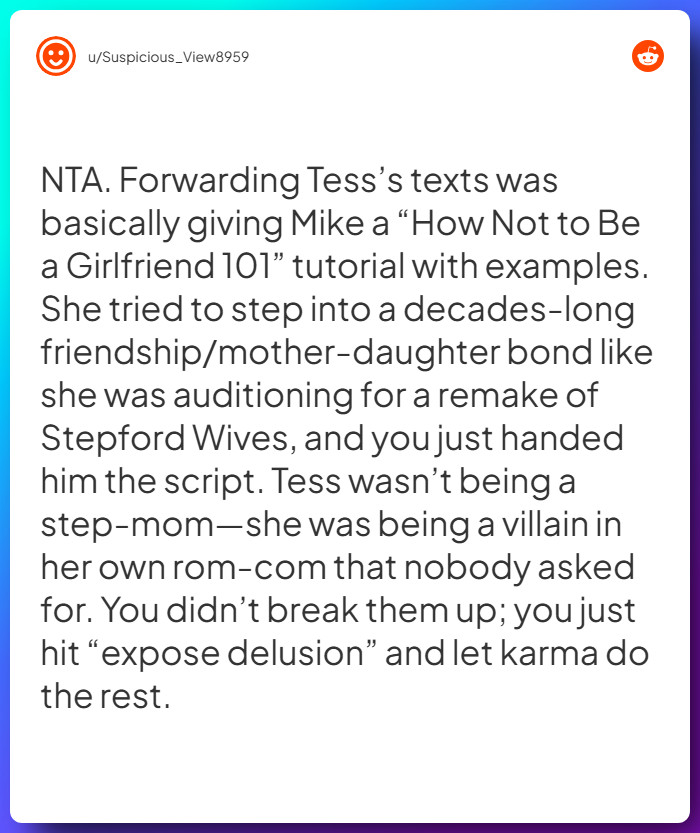Click the word "decades-long"
The image size is (700, 833).
[x=519, y=310]
